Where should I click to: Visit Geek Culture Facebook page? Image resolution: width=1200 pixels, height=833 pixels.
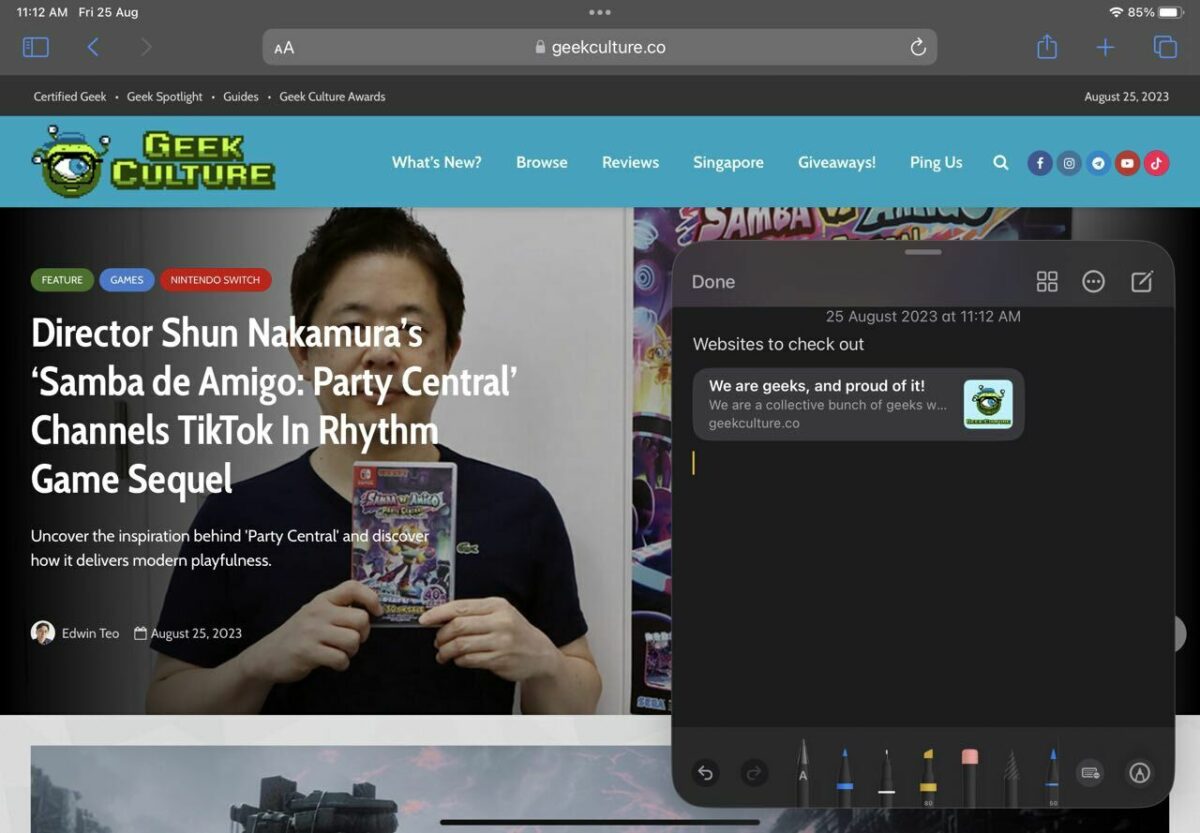(1040, 163)
